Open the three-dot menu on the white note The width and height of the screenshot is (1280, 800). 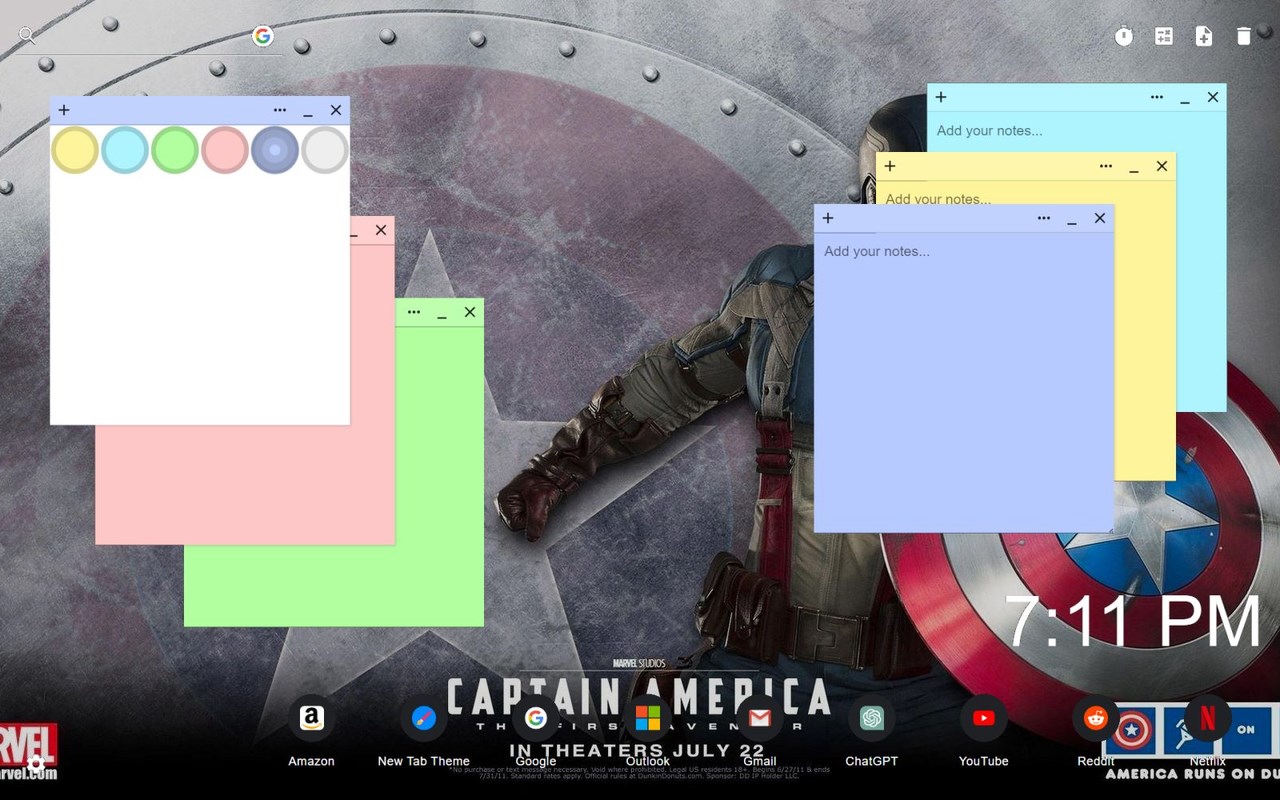280,110
